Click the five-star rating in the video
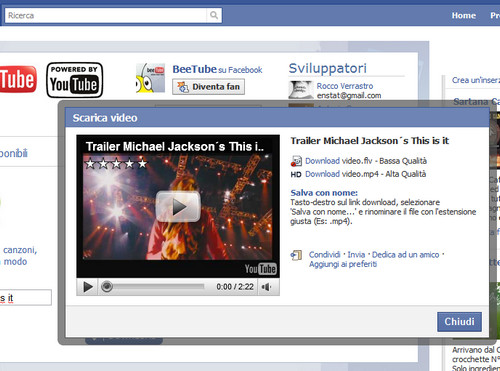500x371 pixels. click(x=116, y=163)
